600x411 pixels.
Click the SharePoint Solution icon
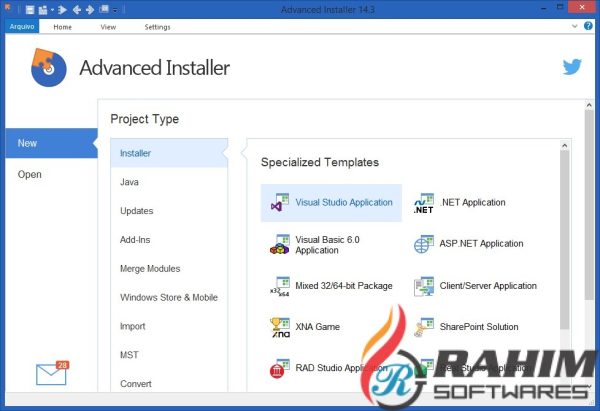[424, 327]
